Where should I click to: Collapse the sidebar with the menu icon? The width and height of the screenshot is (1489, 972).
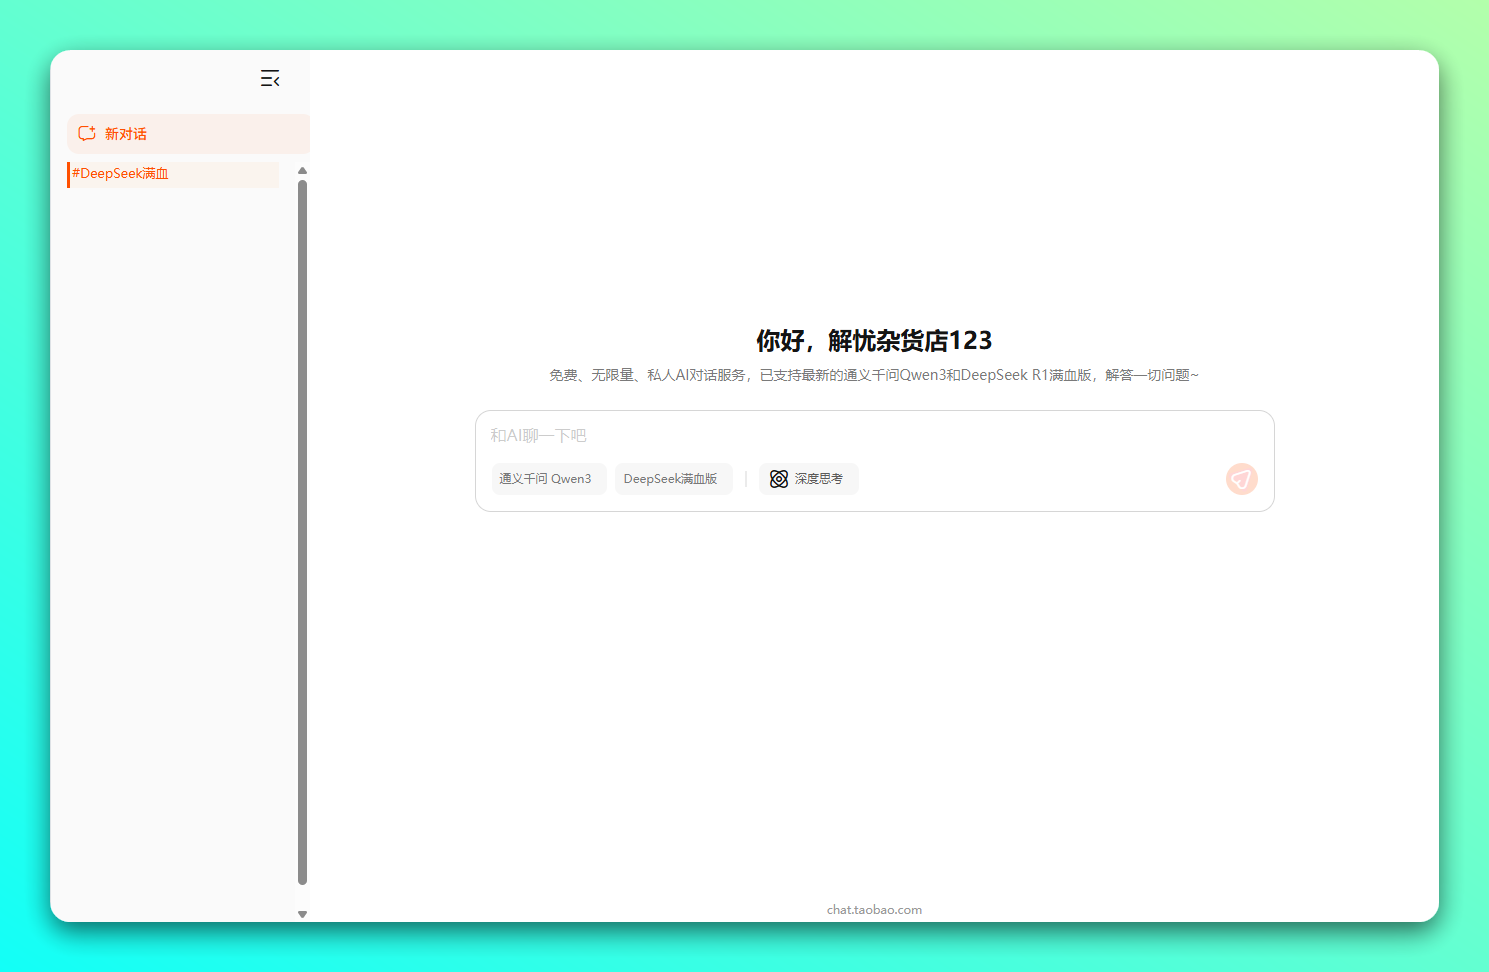(270, 78)
